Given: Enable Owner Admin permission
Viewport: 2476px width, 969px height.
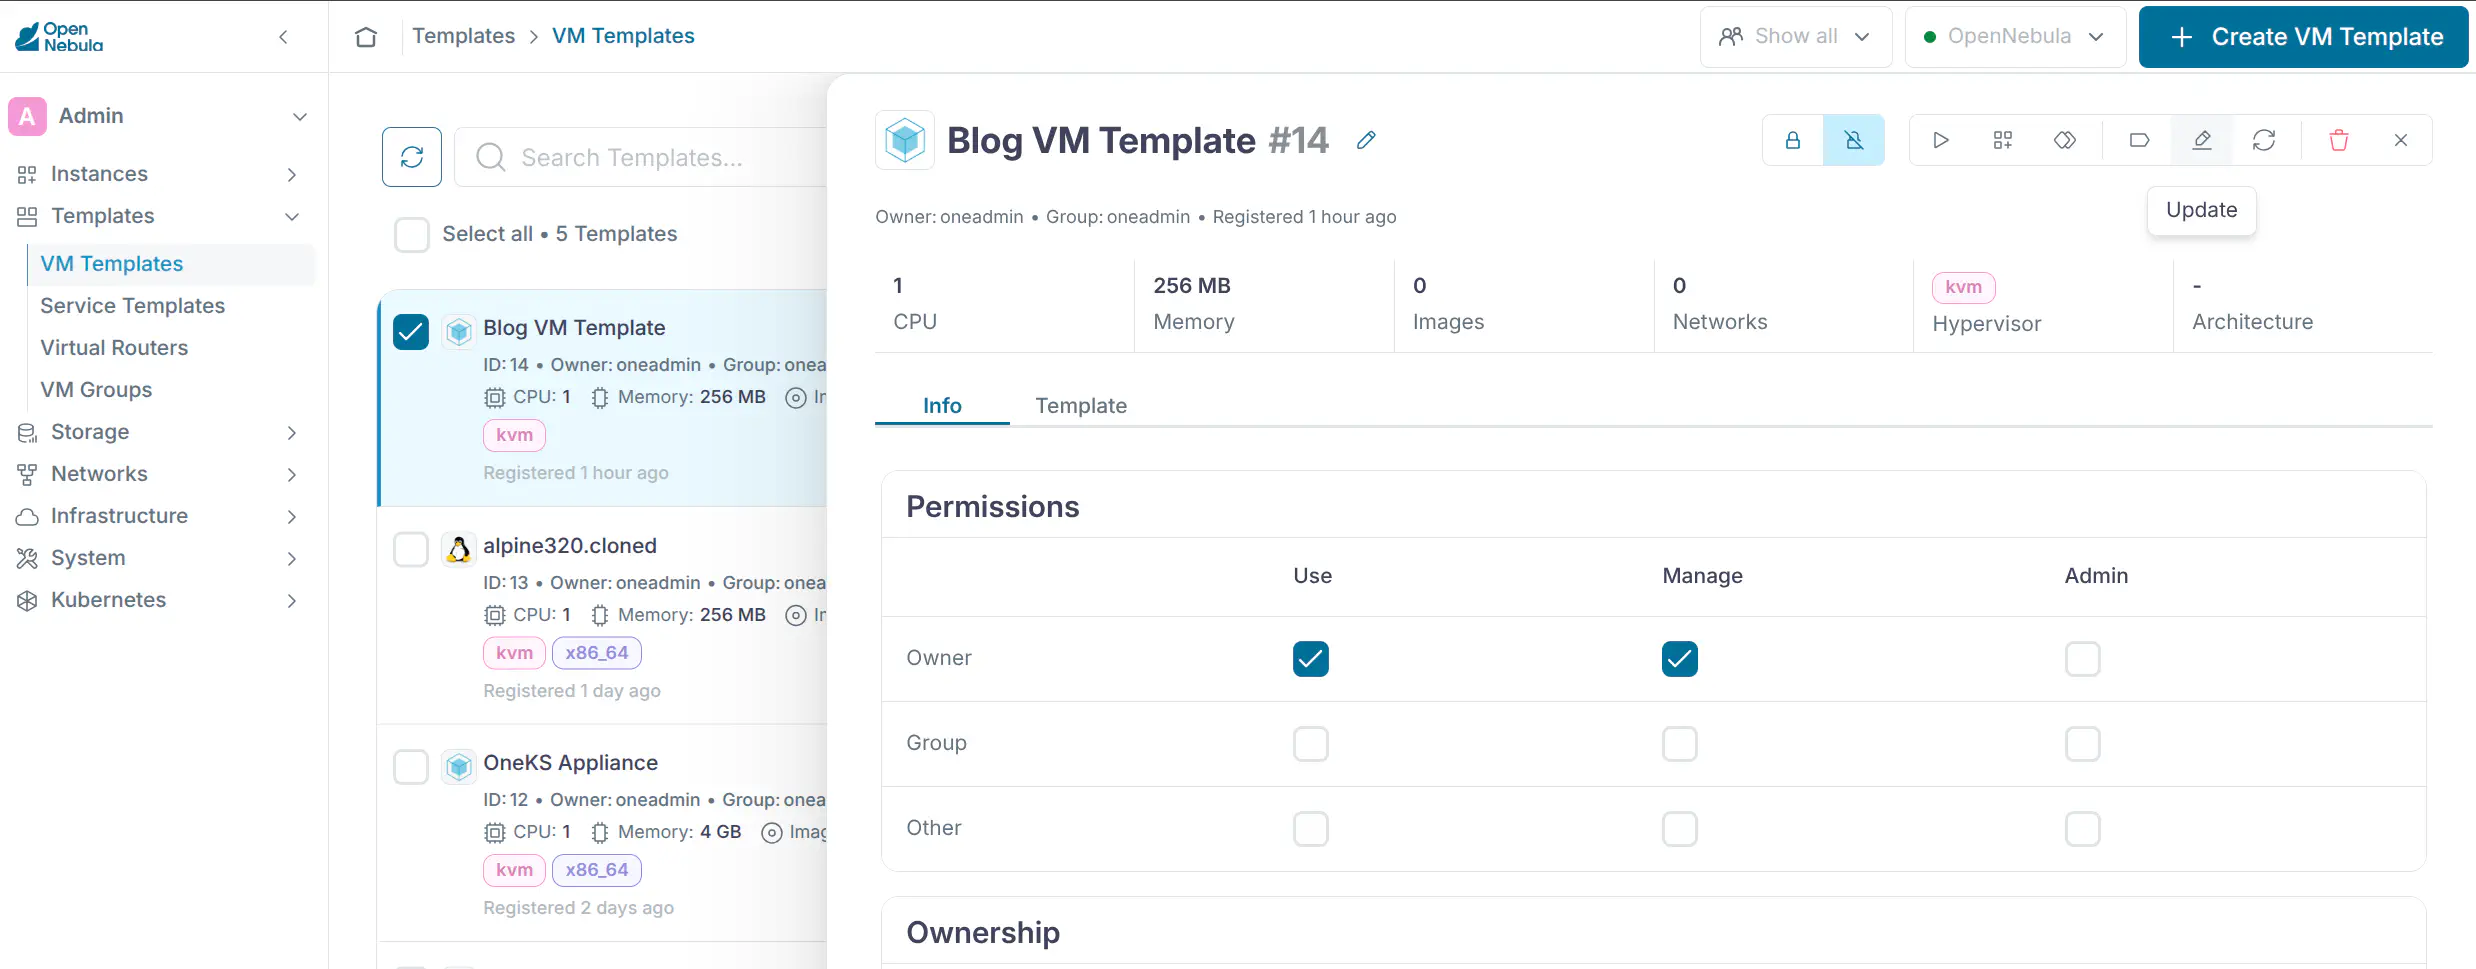Looking at the screenshot, I should [2083, 659].
